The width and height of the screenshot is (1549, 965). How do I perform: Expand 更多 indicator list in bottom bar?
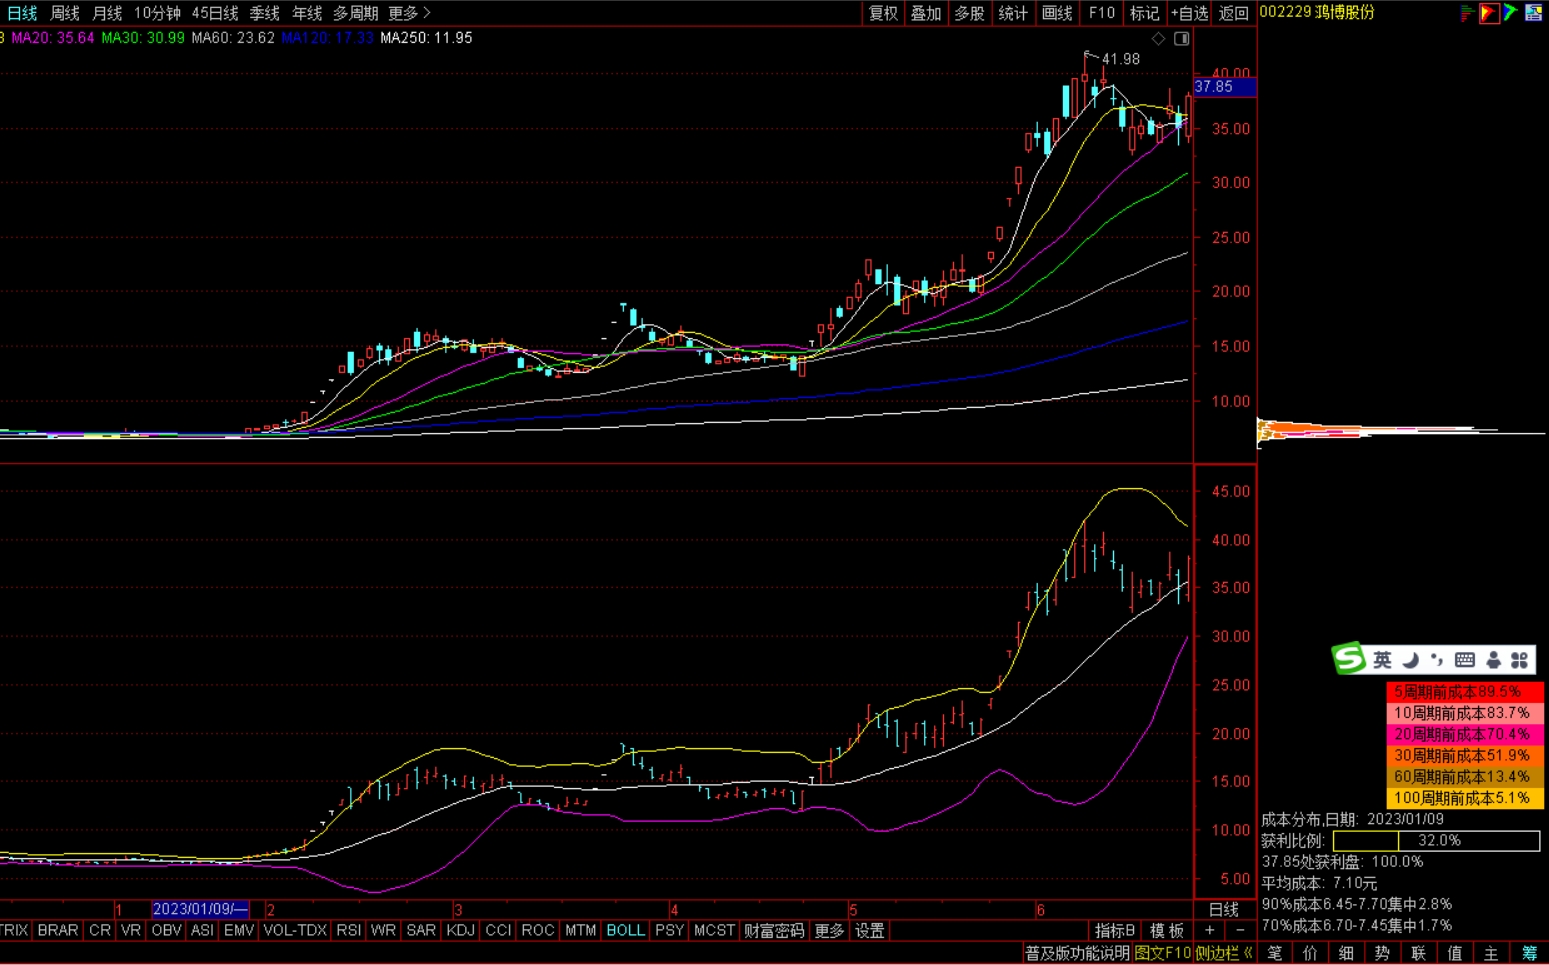tap(829, 930)
